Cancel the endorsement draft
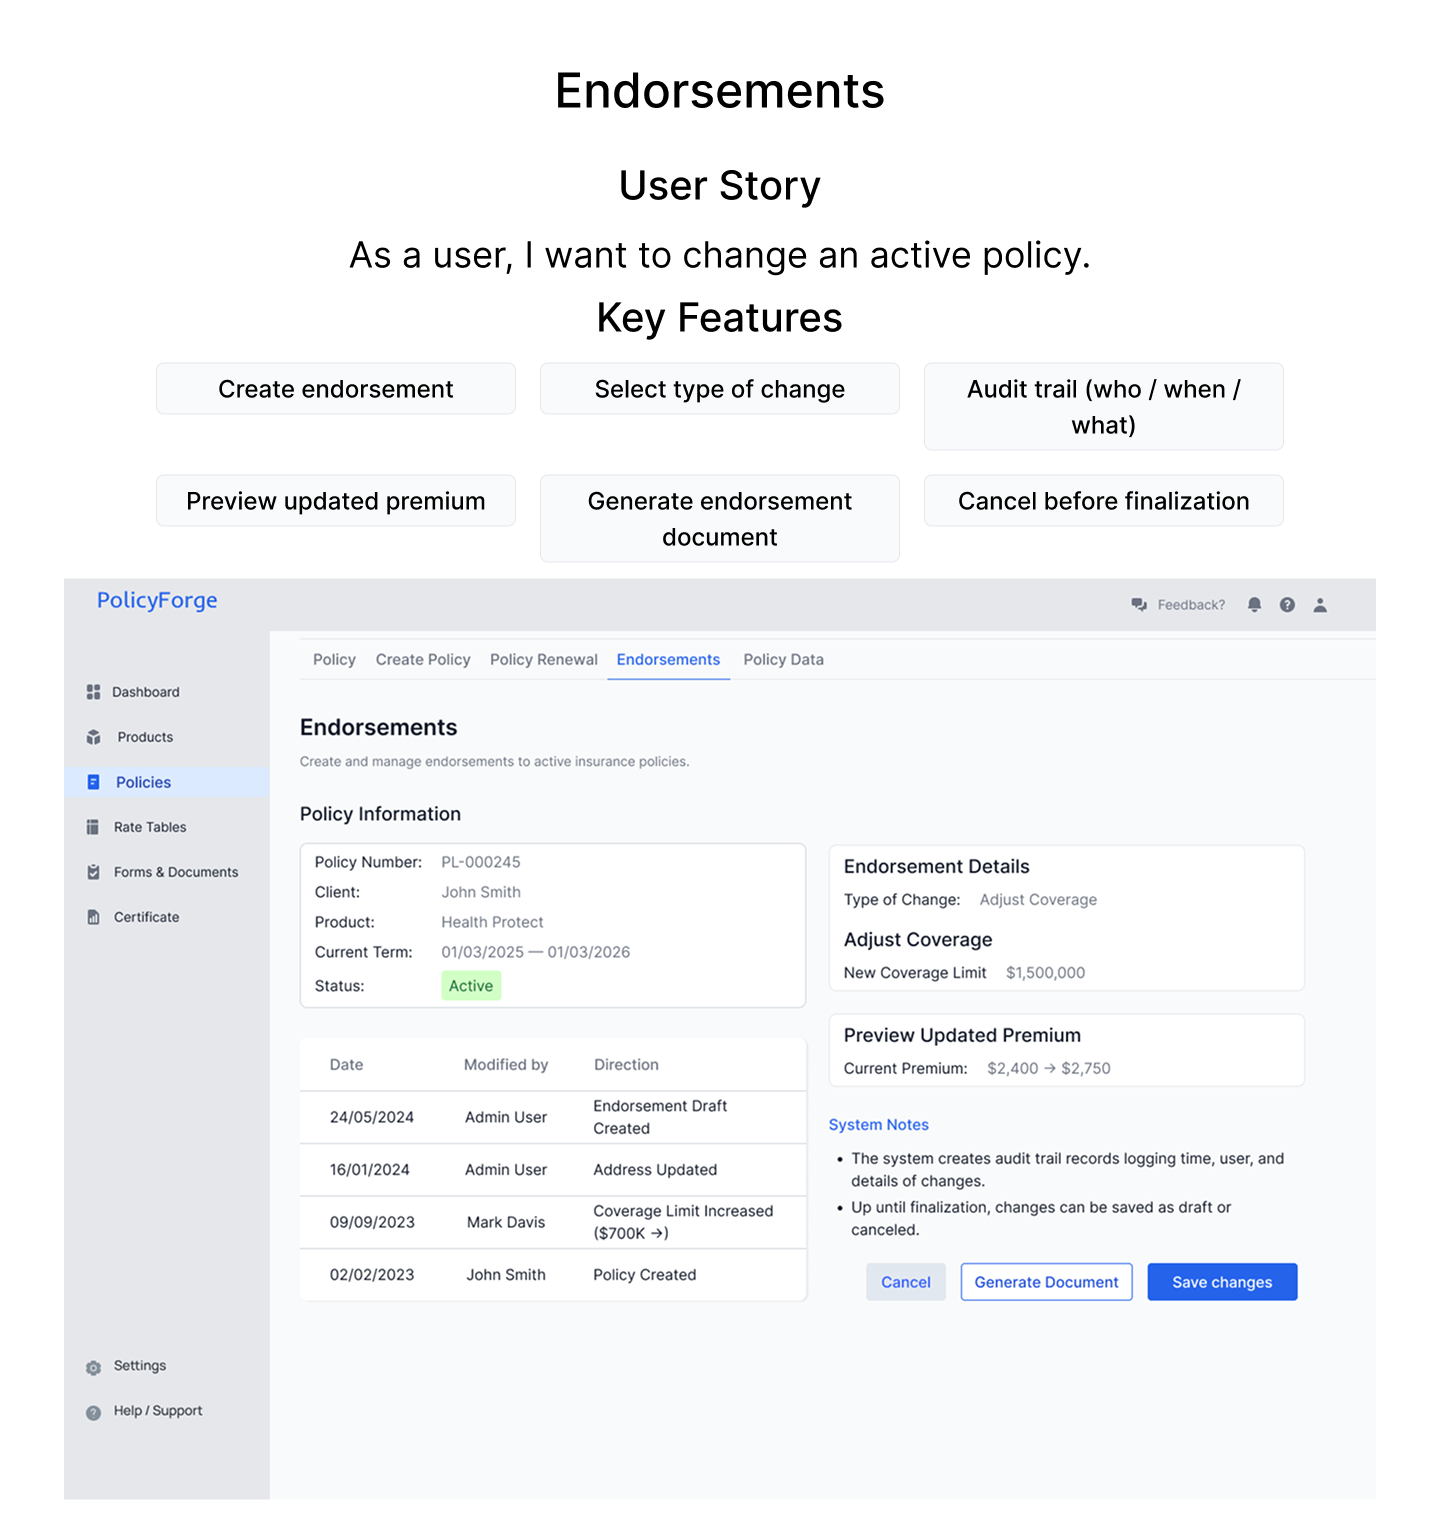The height and width of the screenshot is (1528, 1440). pos(905,1282)
